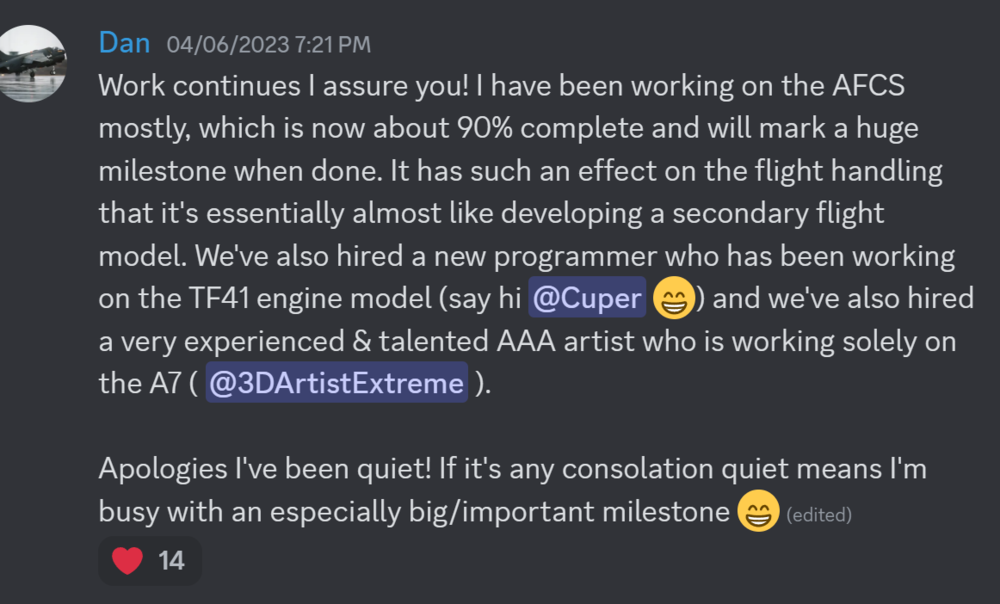Click the grinning emoji beside @Cuper
The image size is (1000, 604).
673,298
